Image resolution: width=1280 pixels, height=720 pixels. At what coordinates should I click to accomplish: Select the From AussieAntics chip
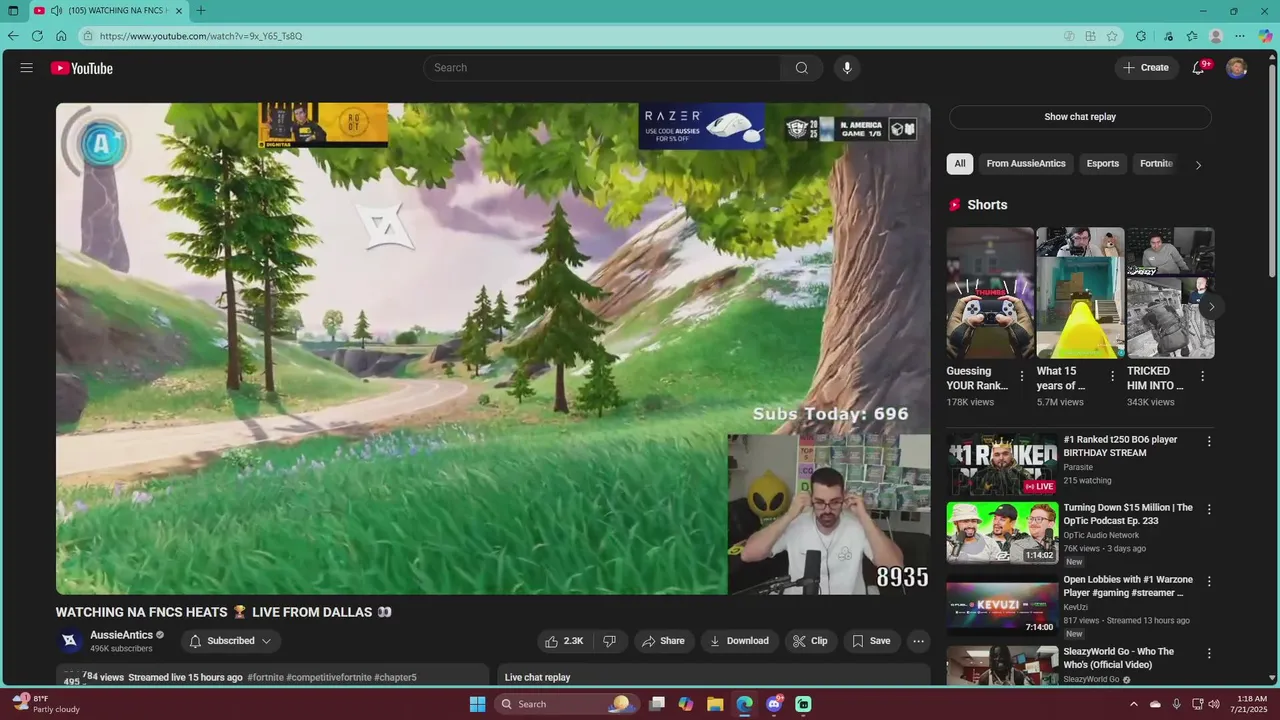pos(1026,164)
